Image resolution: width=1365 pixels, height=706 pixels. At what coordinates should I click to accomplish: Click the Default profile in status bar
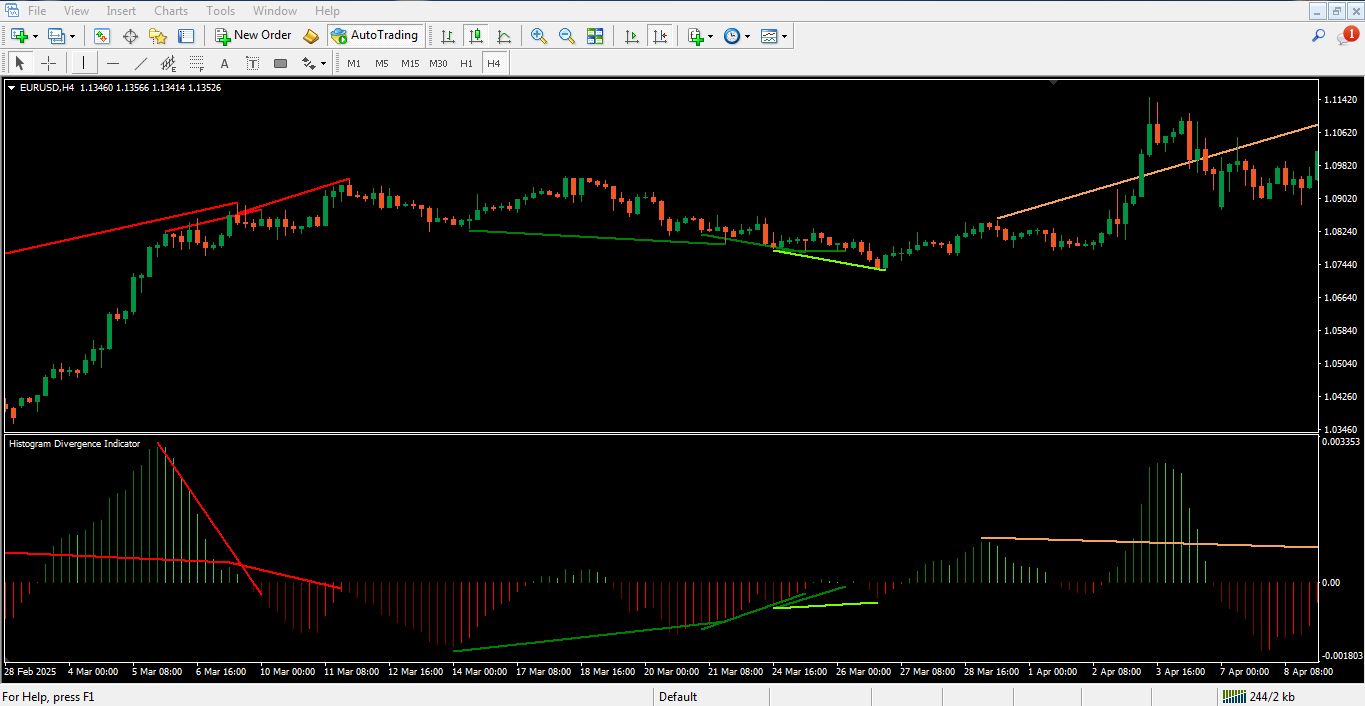click(x=678, y=696)
